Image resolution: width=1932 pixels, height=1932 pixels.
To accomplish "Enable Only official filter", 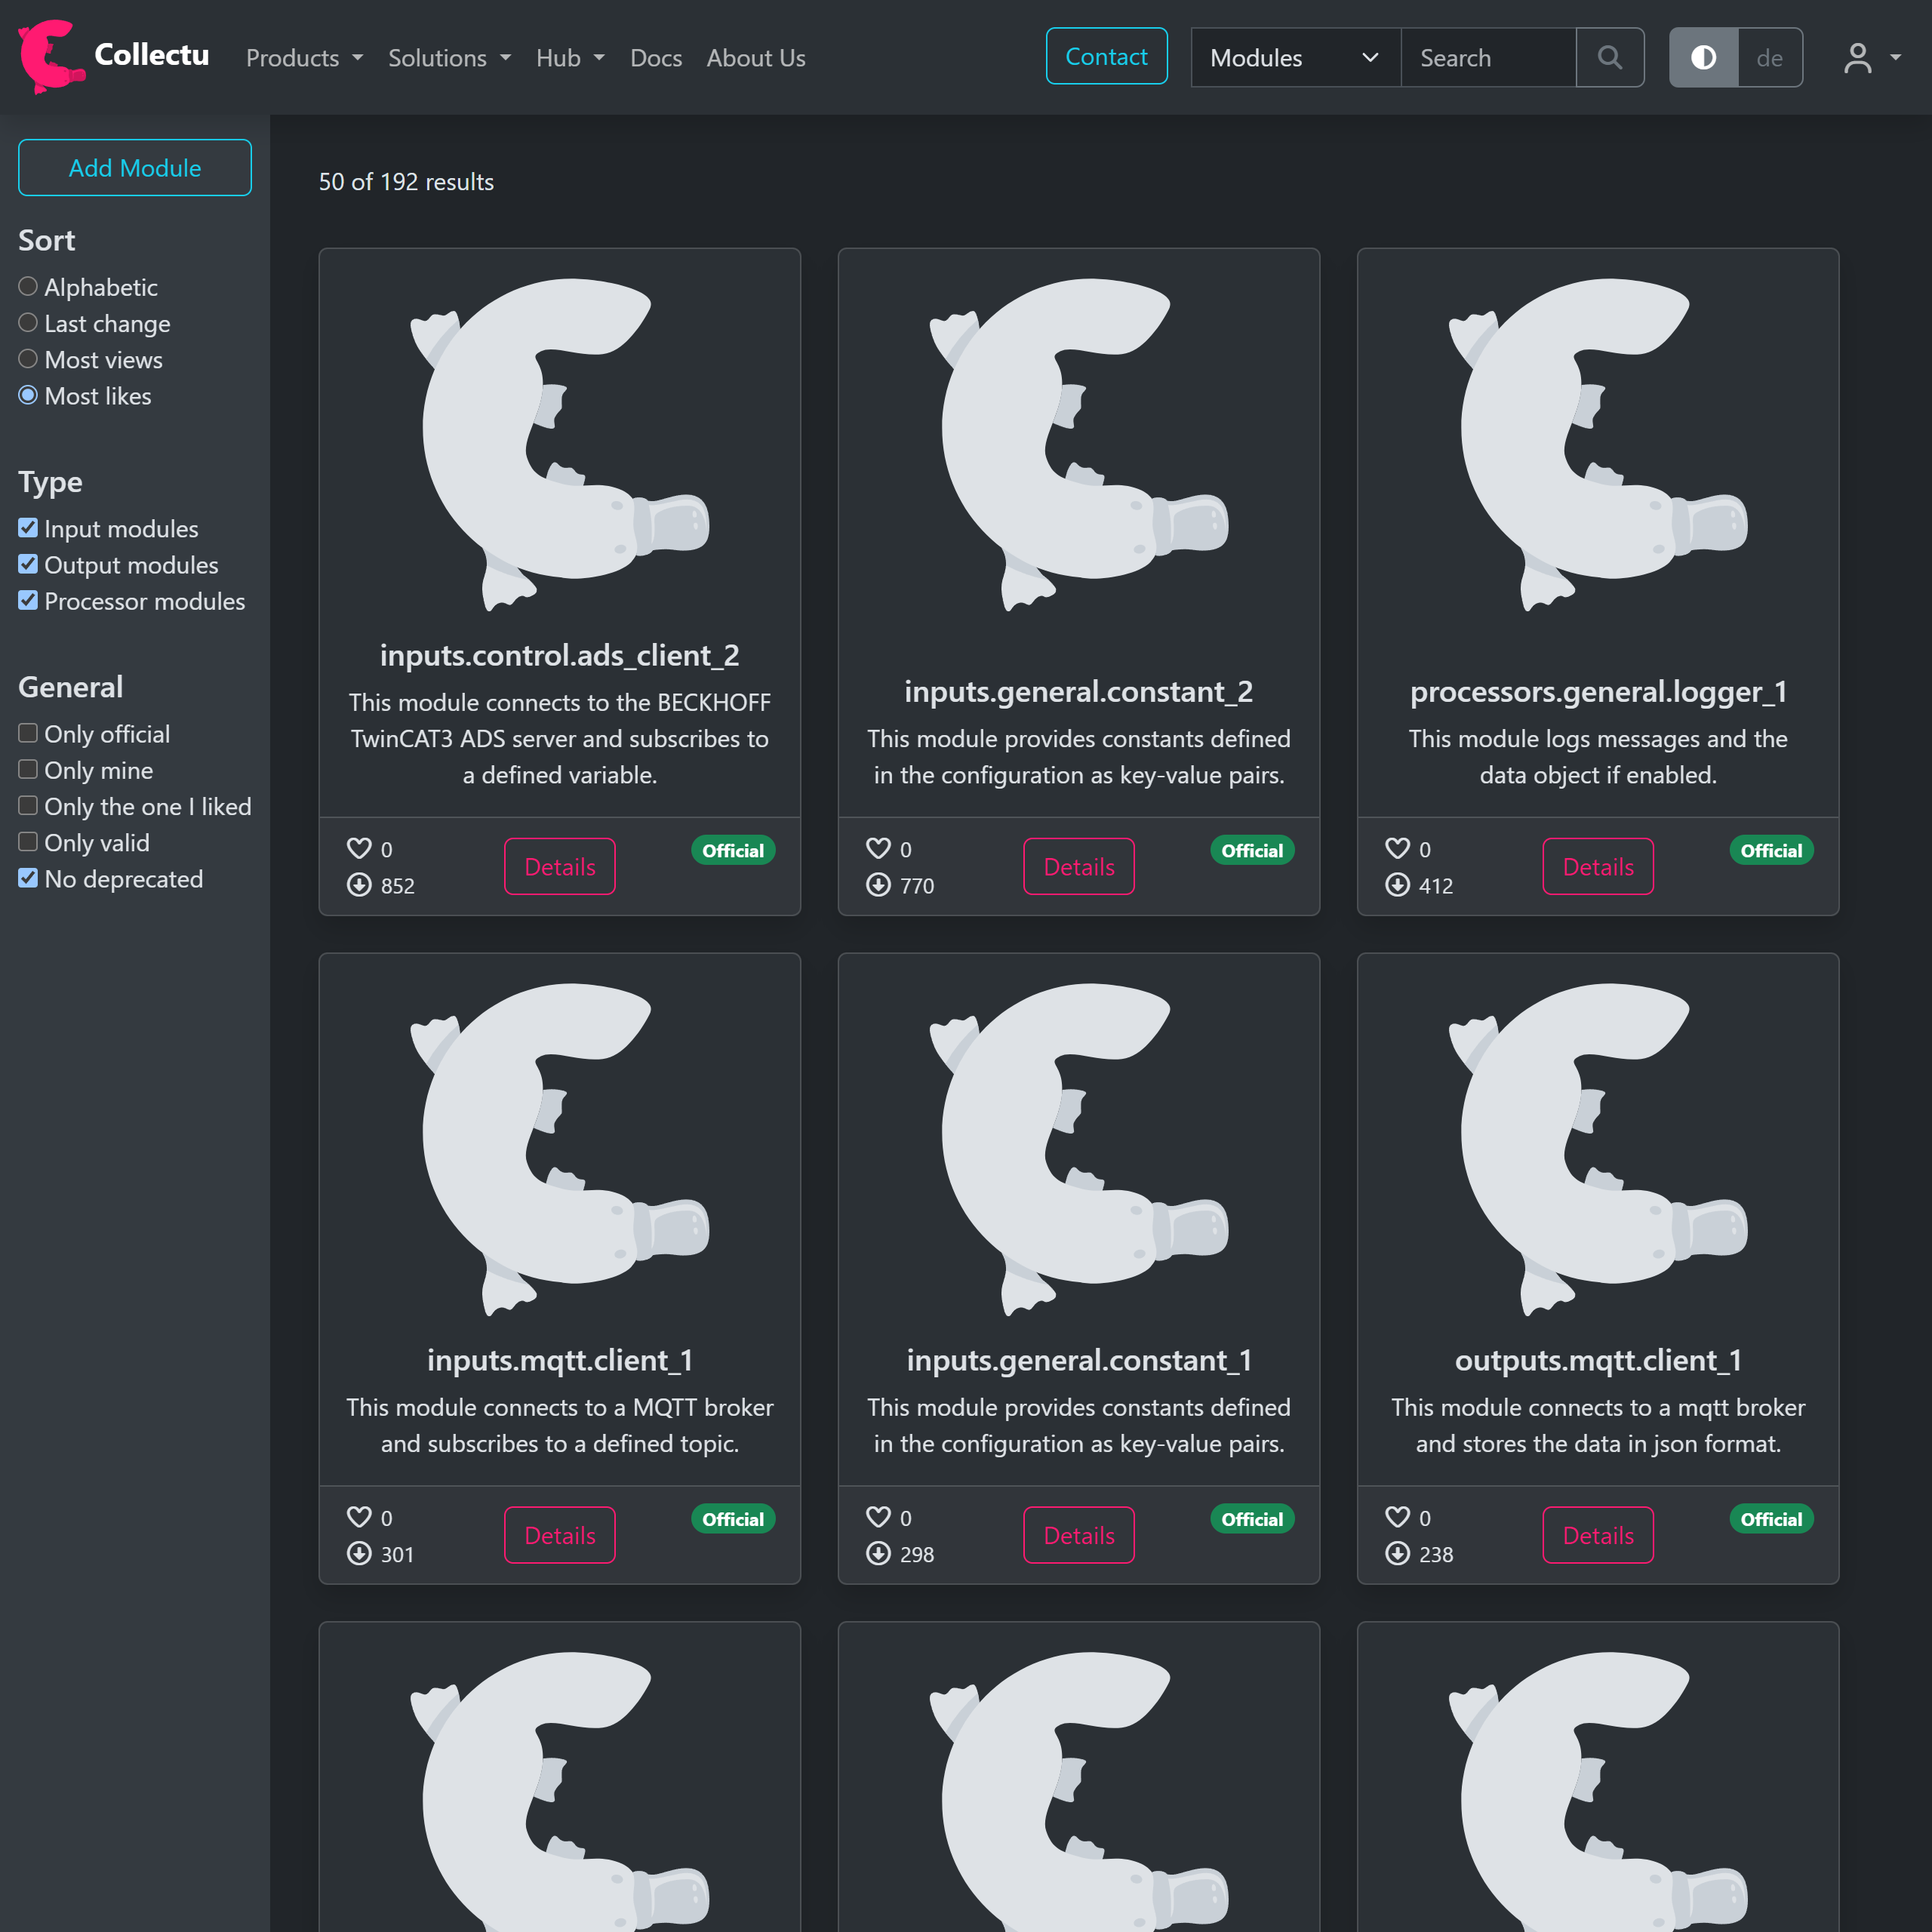I will tap(28, 733).
